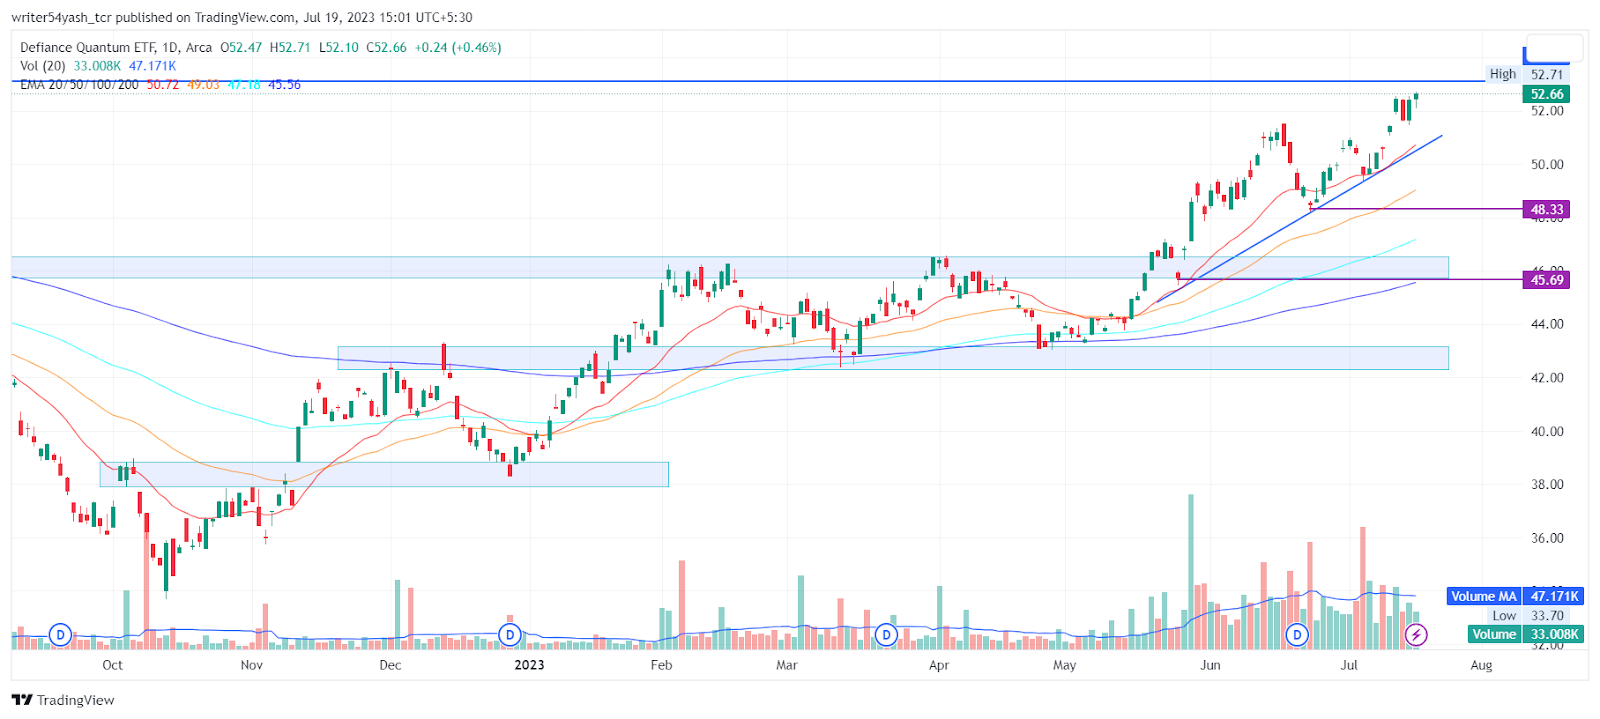Click the Apr label on time axis

pos(939,665)
